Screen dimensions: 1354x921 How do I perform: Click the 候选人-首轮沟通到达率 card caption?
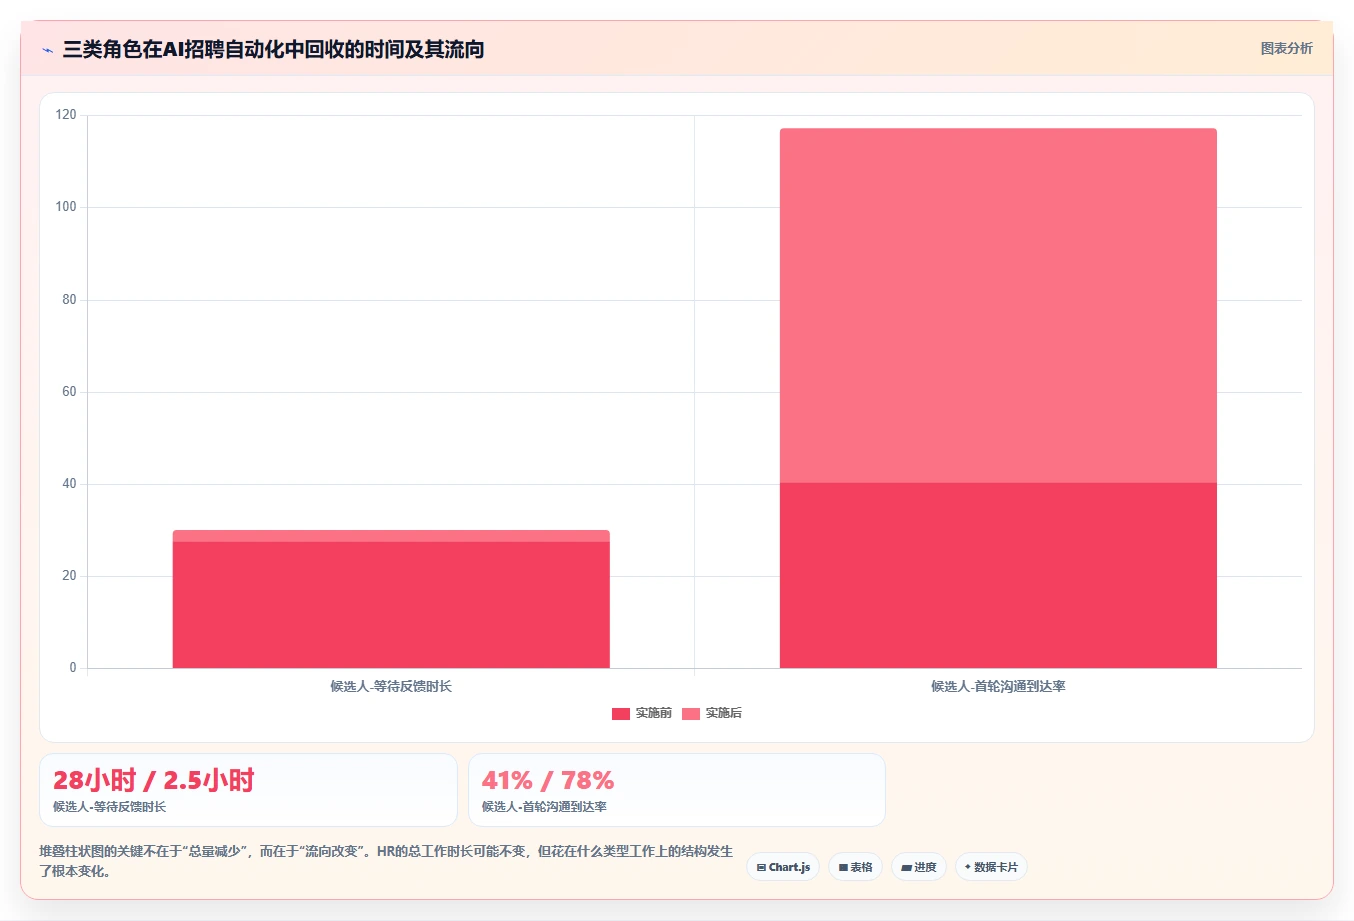(544, 806)
